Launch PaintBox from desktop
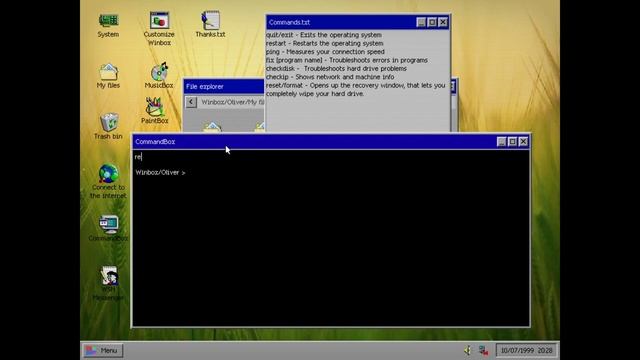The width and height of the screenshot is (640, 360). pos(155,110)
